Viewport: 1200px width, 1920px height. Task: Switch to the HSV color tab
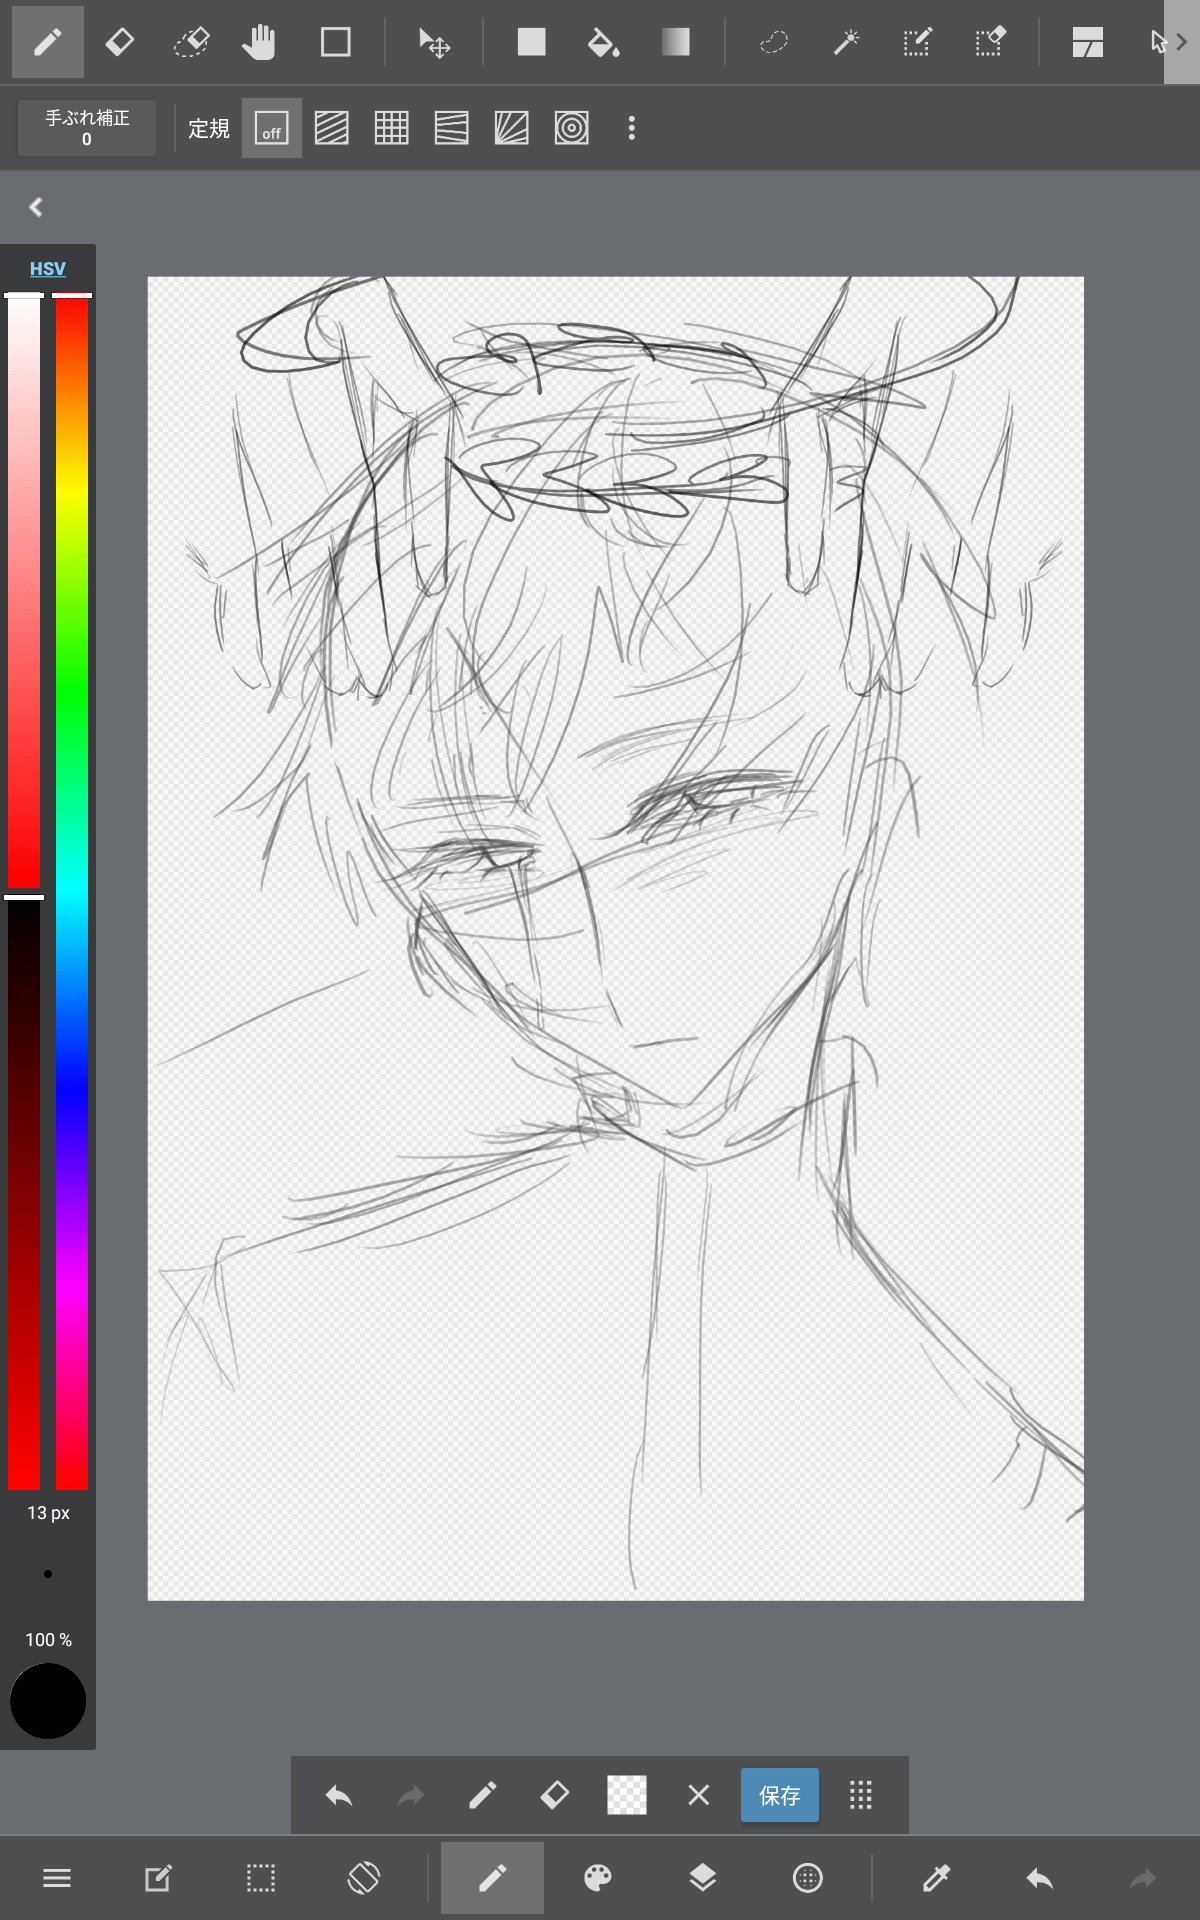click(x=47, y=268)
